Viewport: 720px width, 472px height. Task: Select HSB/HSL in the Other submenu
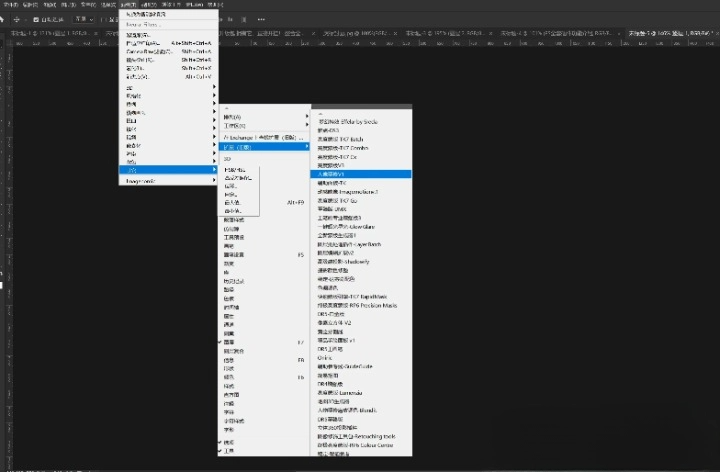(235, 169)
